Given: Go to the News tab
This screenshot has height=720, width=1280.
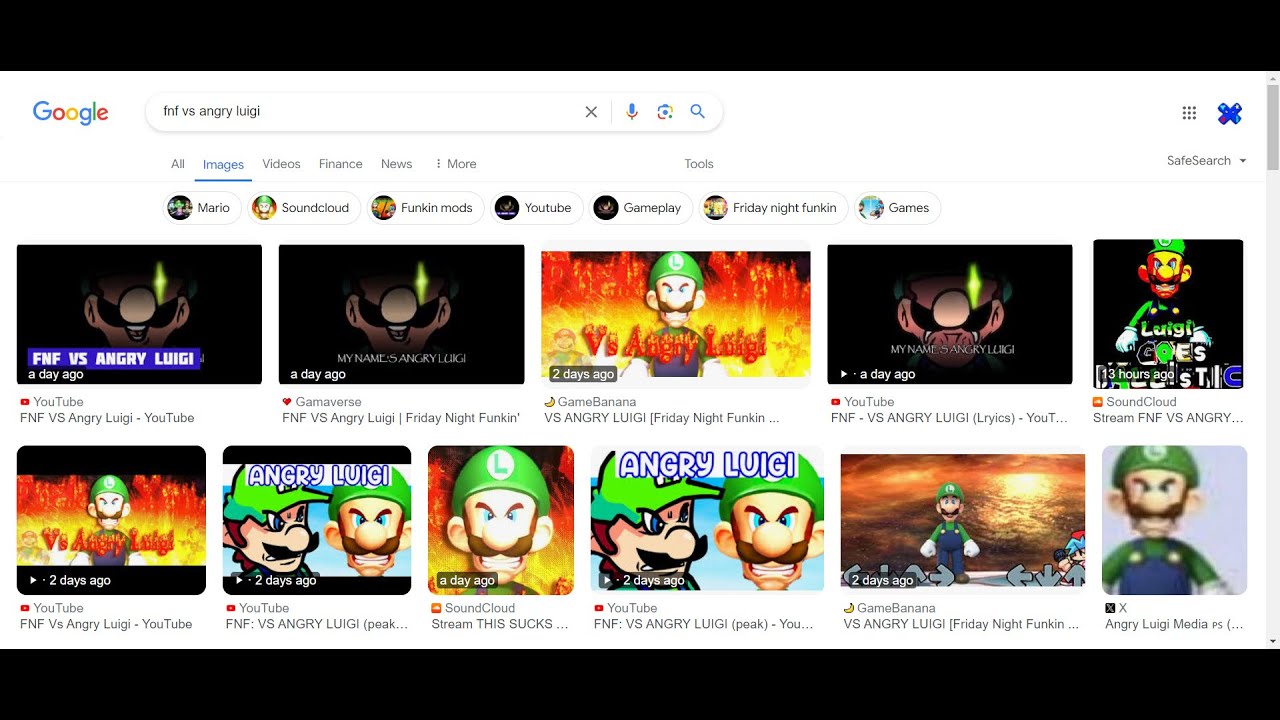Looking at the screenshot, I should point(396,164).
